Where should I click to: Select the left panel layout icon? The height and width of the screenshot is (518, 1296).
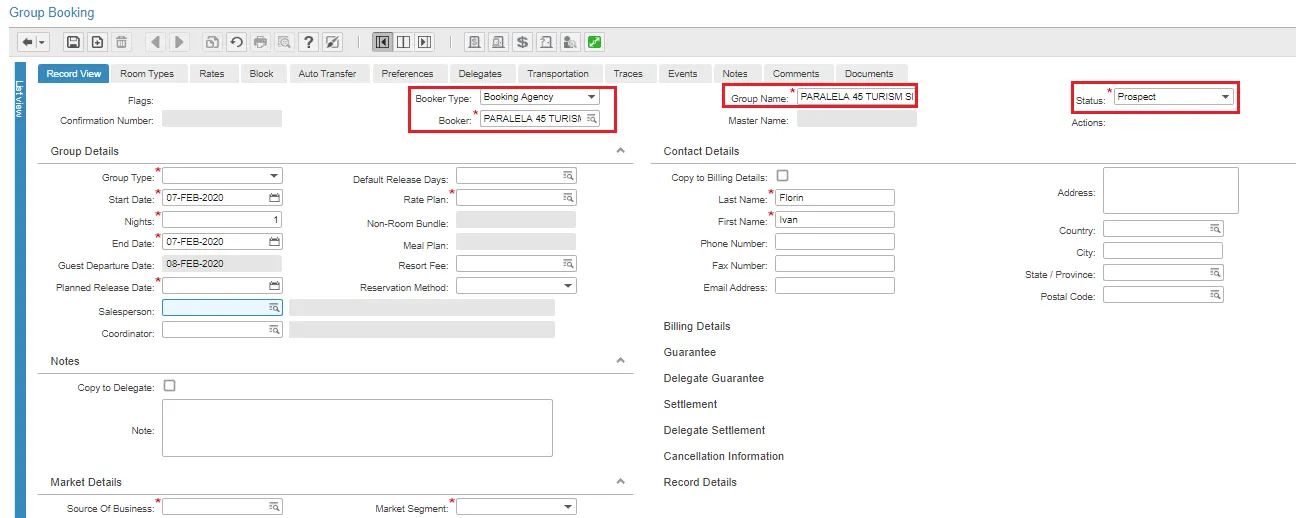click(382, 42)
